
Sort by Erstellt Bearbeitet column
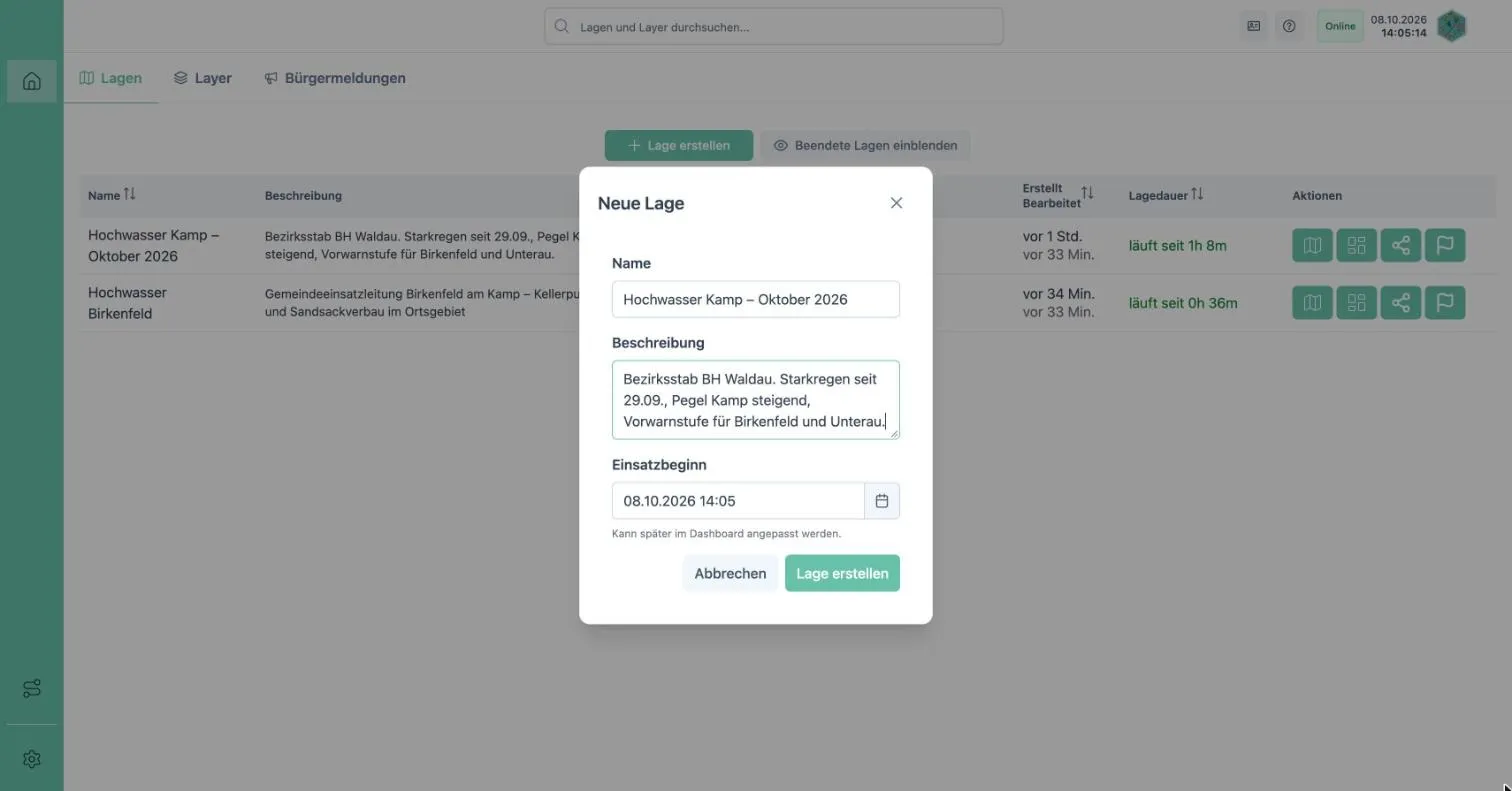click(1087, 192)
